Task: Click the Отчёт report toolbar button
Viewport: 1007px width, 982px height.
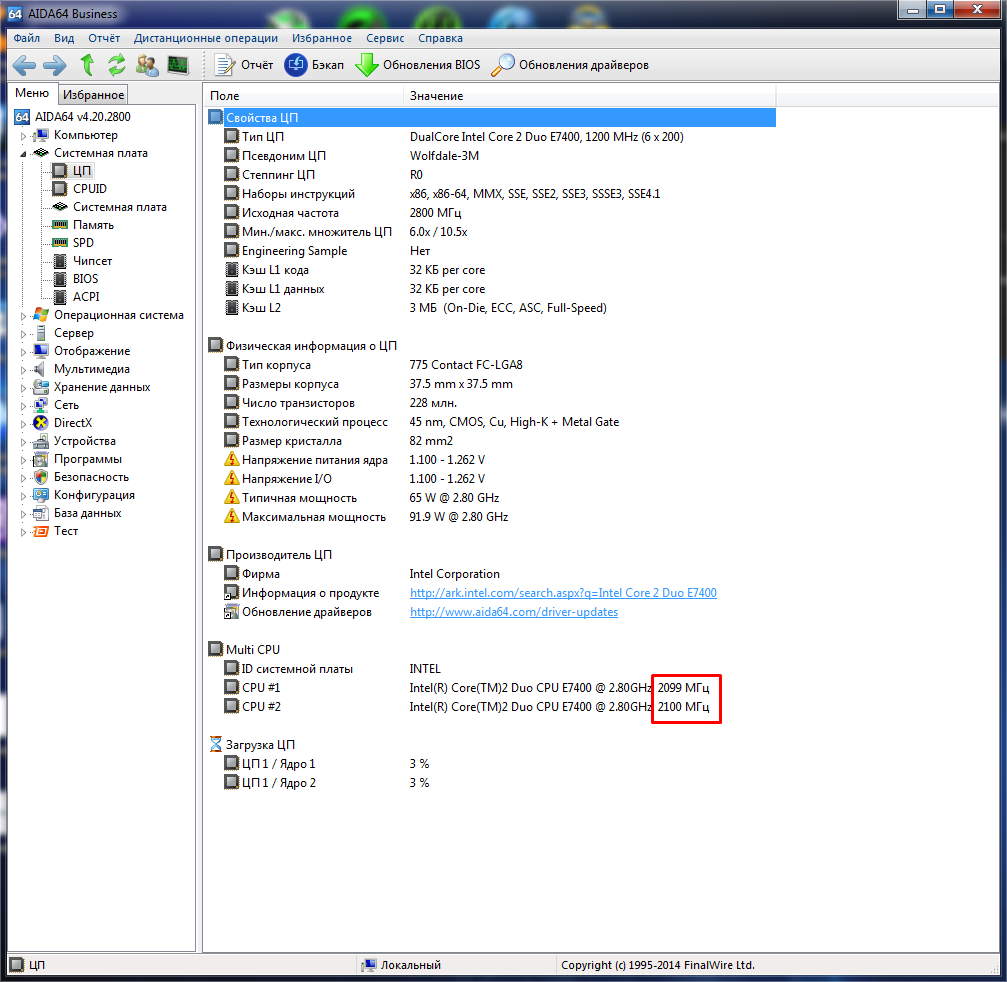Action: pos(244,65)
